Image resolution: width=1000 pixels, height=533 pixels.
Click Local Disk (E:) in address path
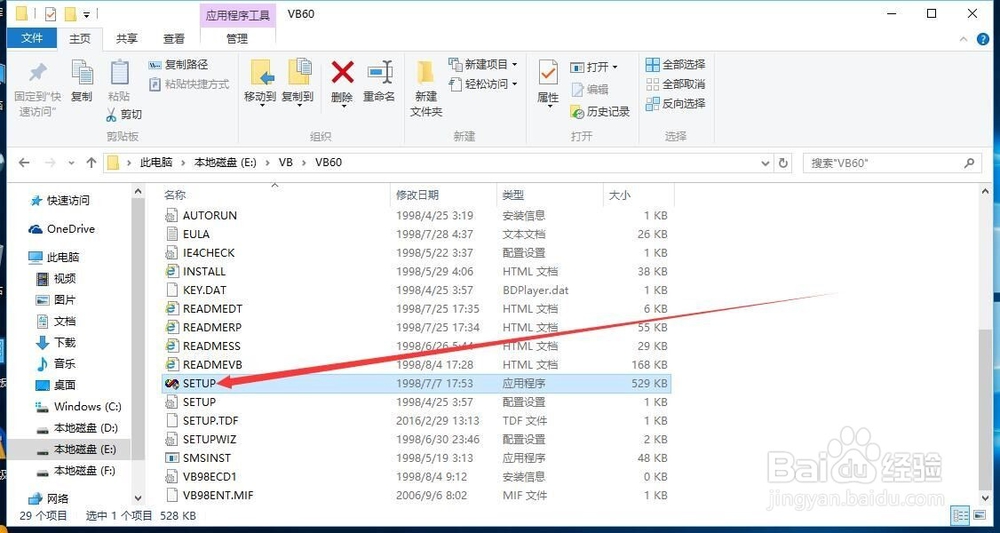(225, 163)
